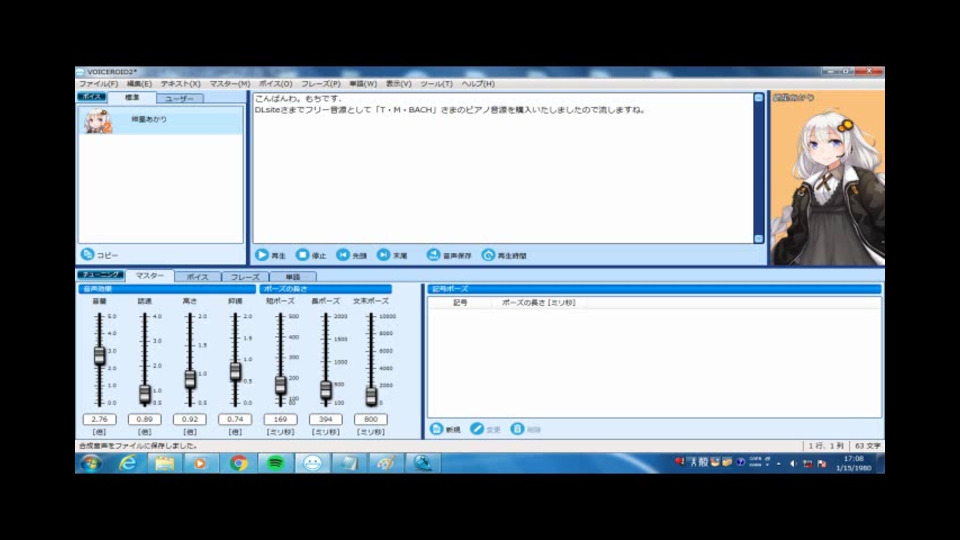Click the status text 合成音声をファイルに保存しました。
Viewport: 960px width, 540px height.
pos(138,446)
